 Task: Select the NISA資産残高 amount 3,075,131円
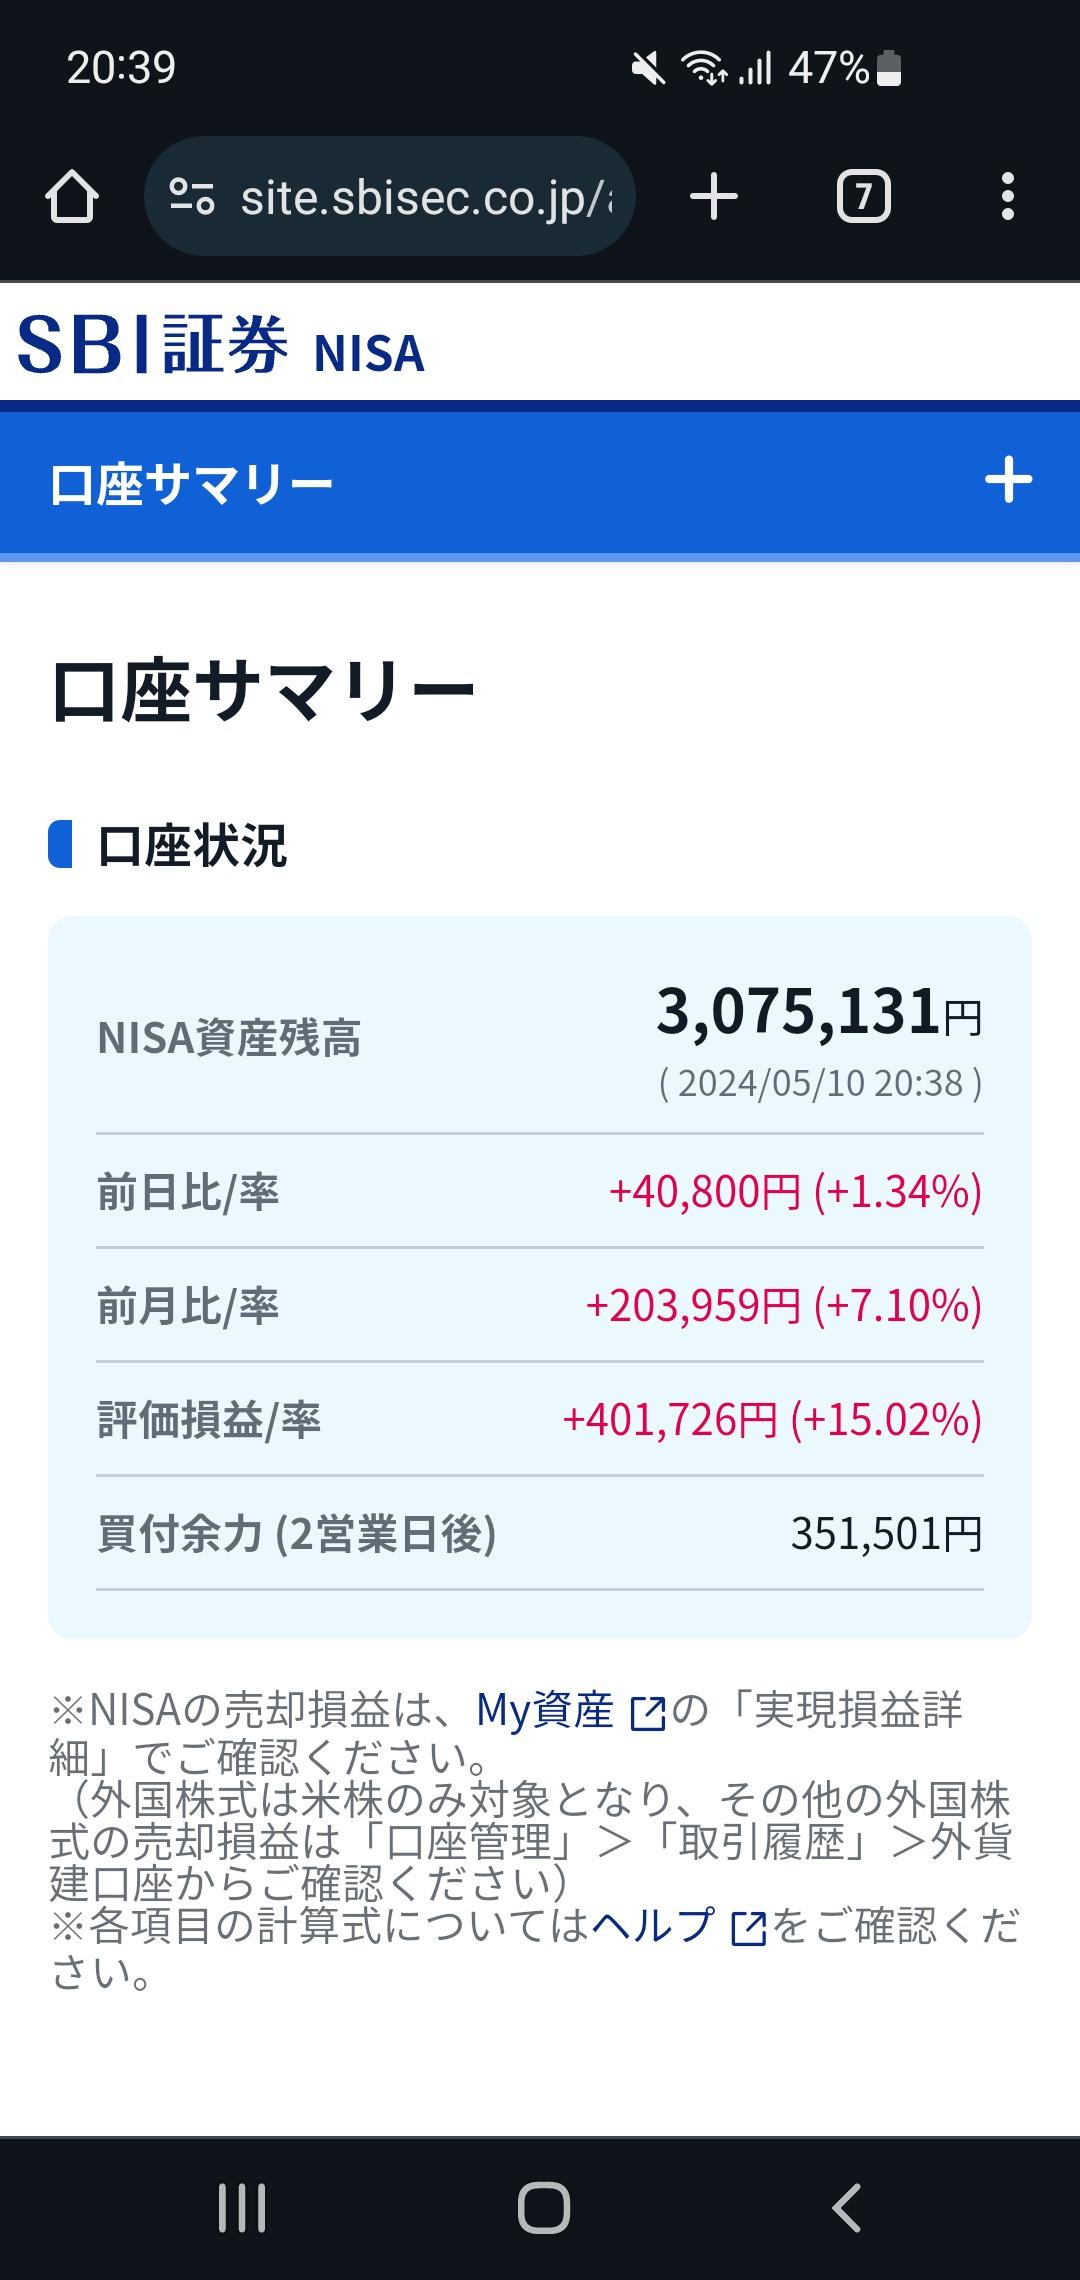tap(819, 1012)
